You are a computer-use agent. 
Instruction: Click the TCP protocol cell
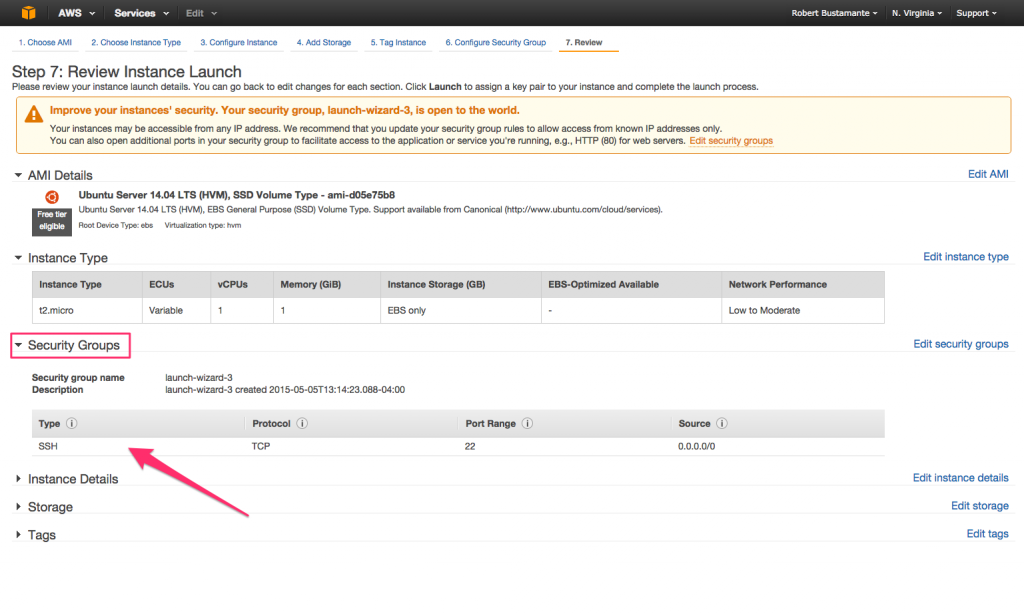point(261,446)
